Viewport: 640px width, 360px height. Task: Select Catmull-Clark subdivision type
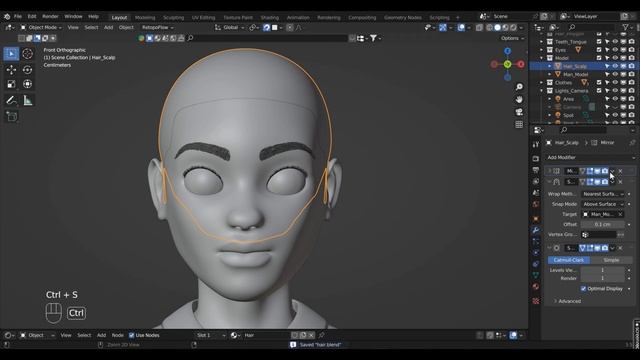pos(569,260)
